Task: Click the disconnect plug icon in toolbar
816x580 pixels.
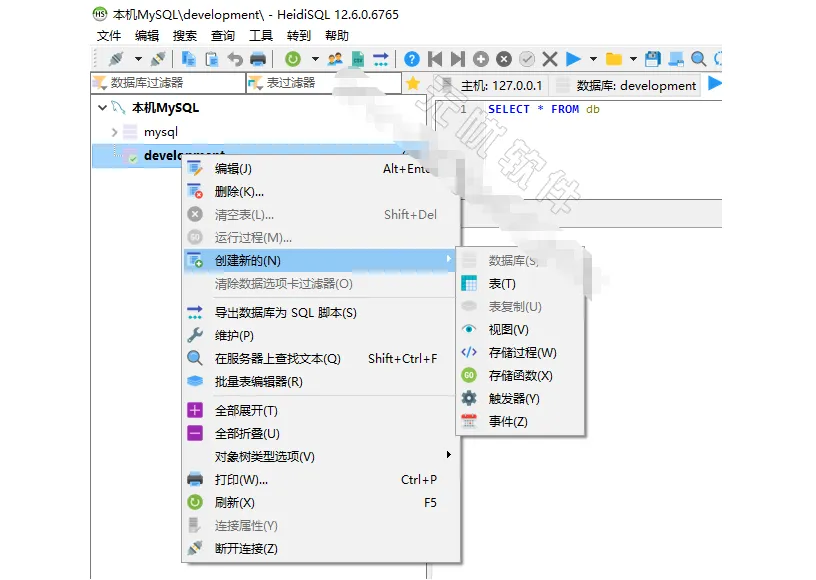Action: 158,59
